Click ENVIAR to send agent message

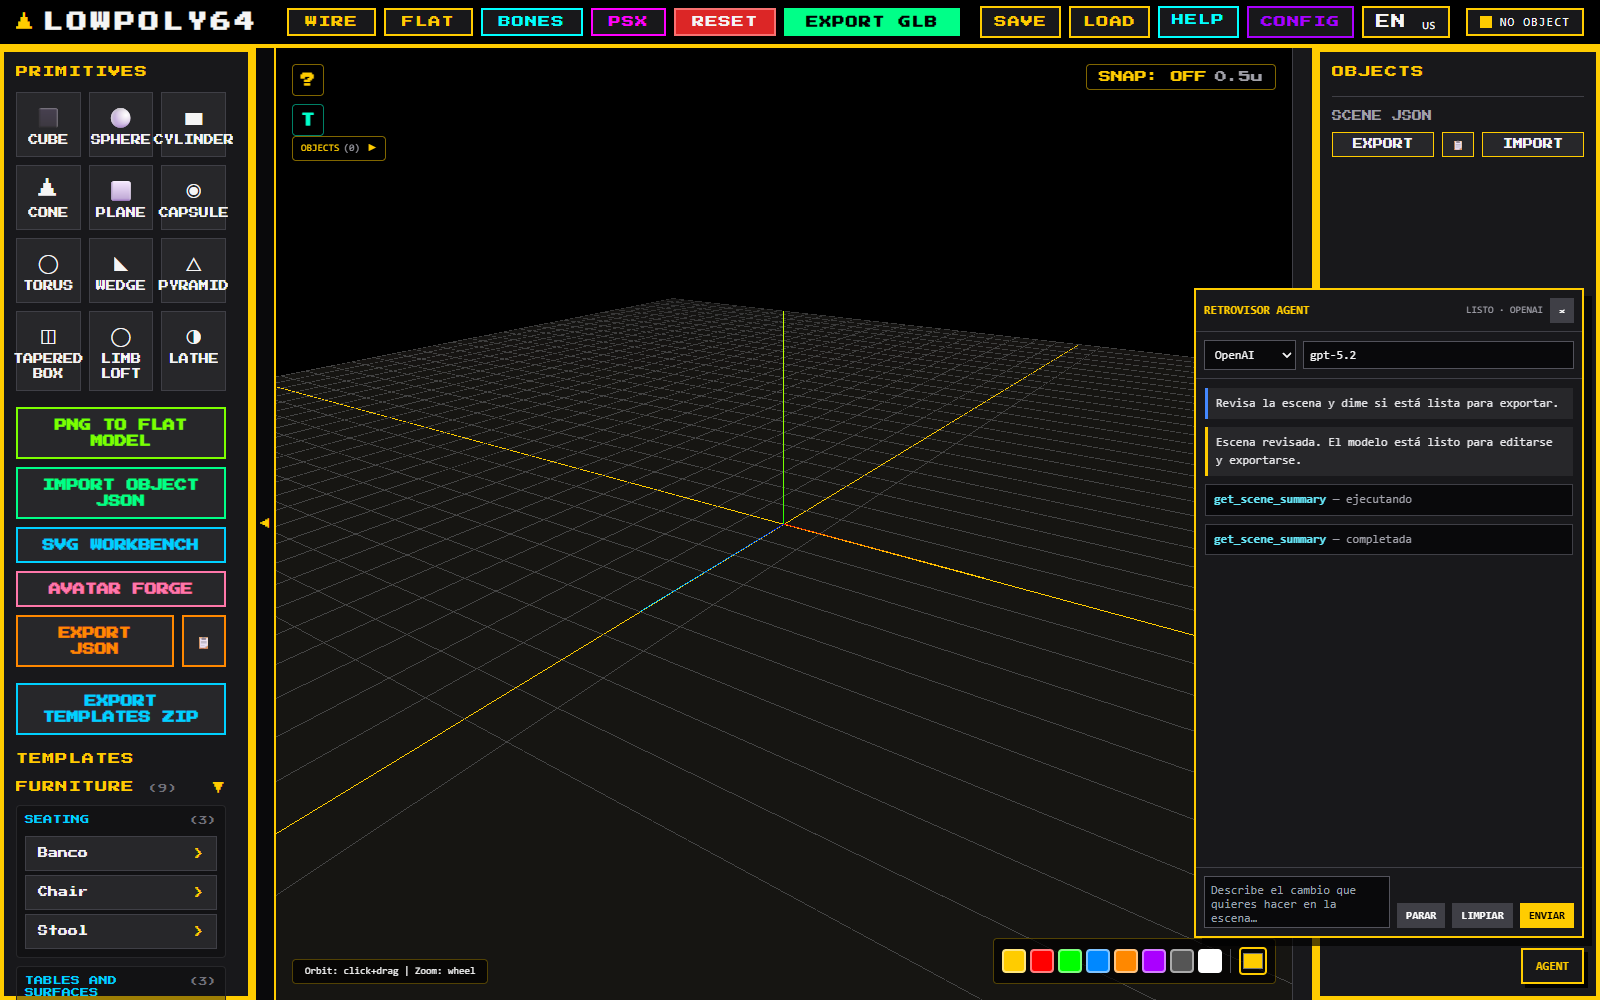click(1547, 916)
